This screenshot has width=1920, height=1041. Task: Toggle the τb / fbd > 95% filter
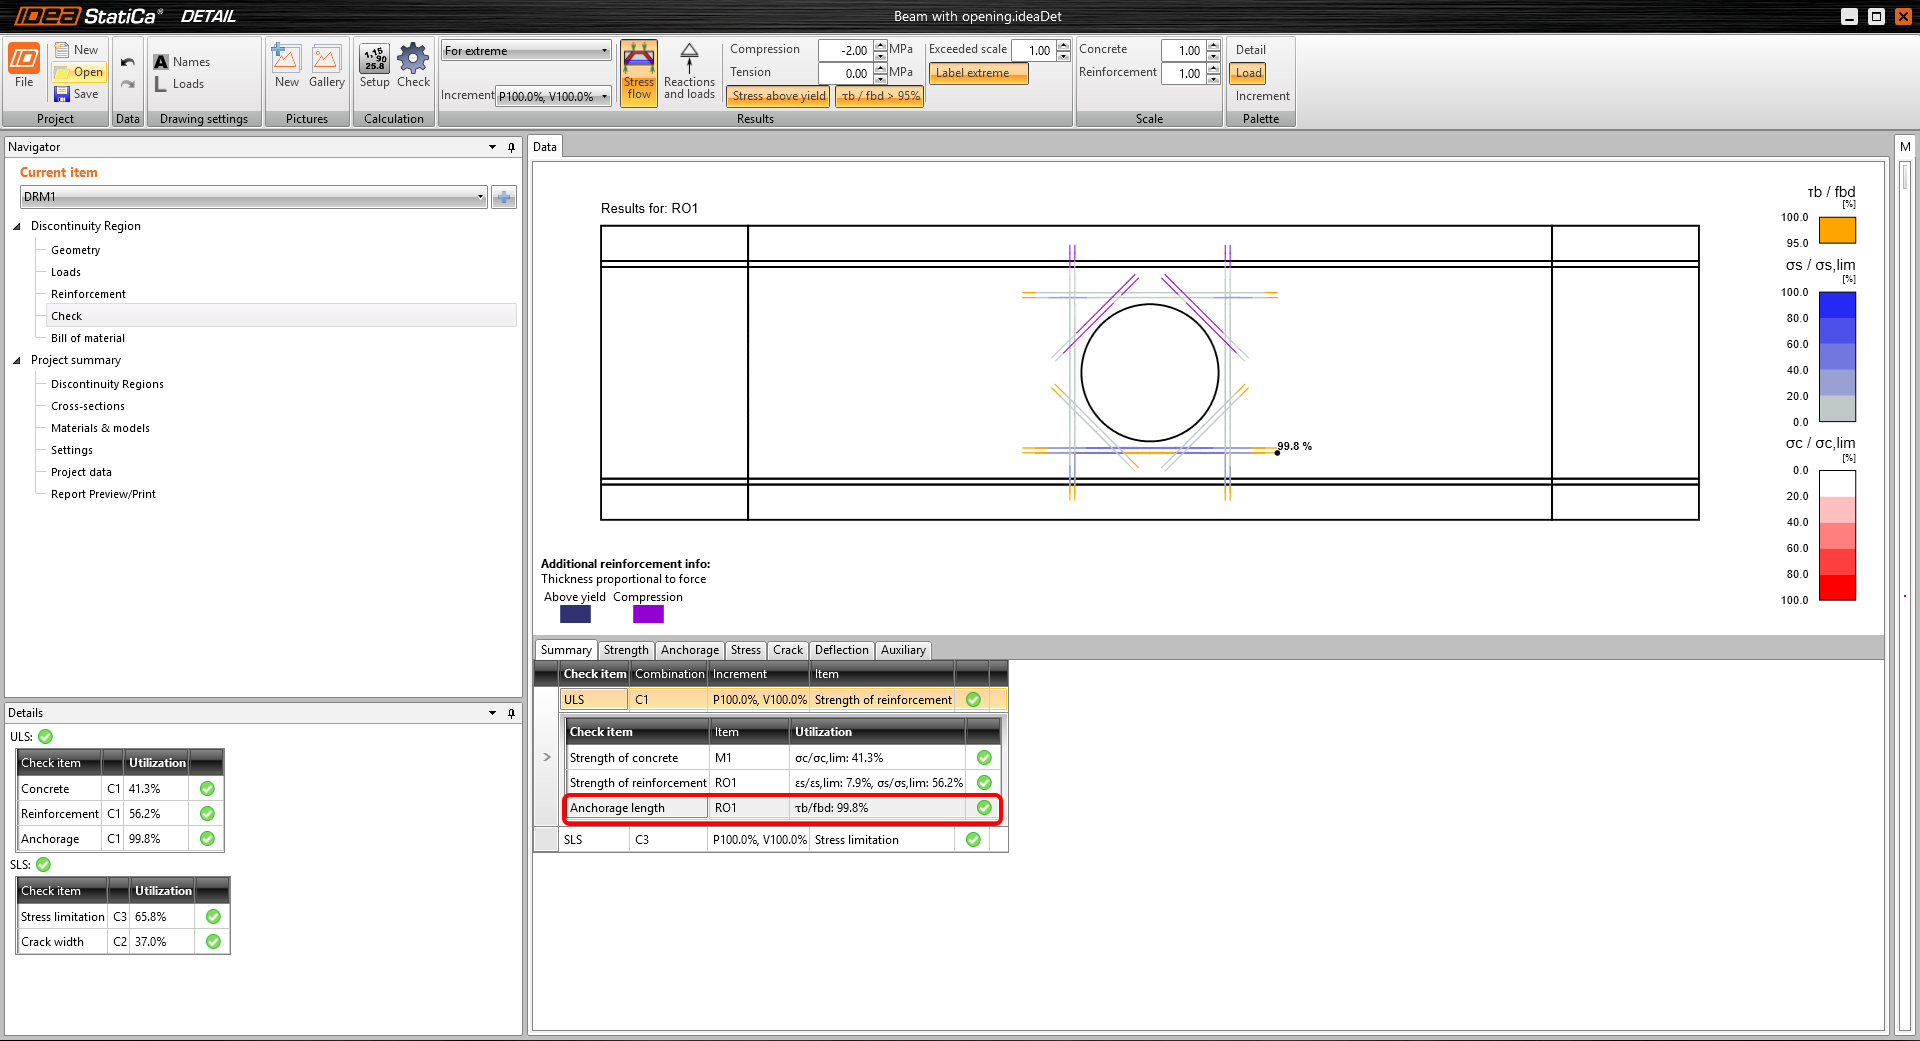(880, 96)
